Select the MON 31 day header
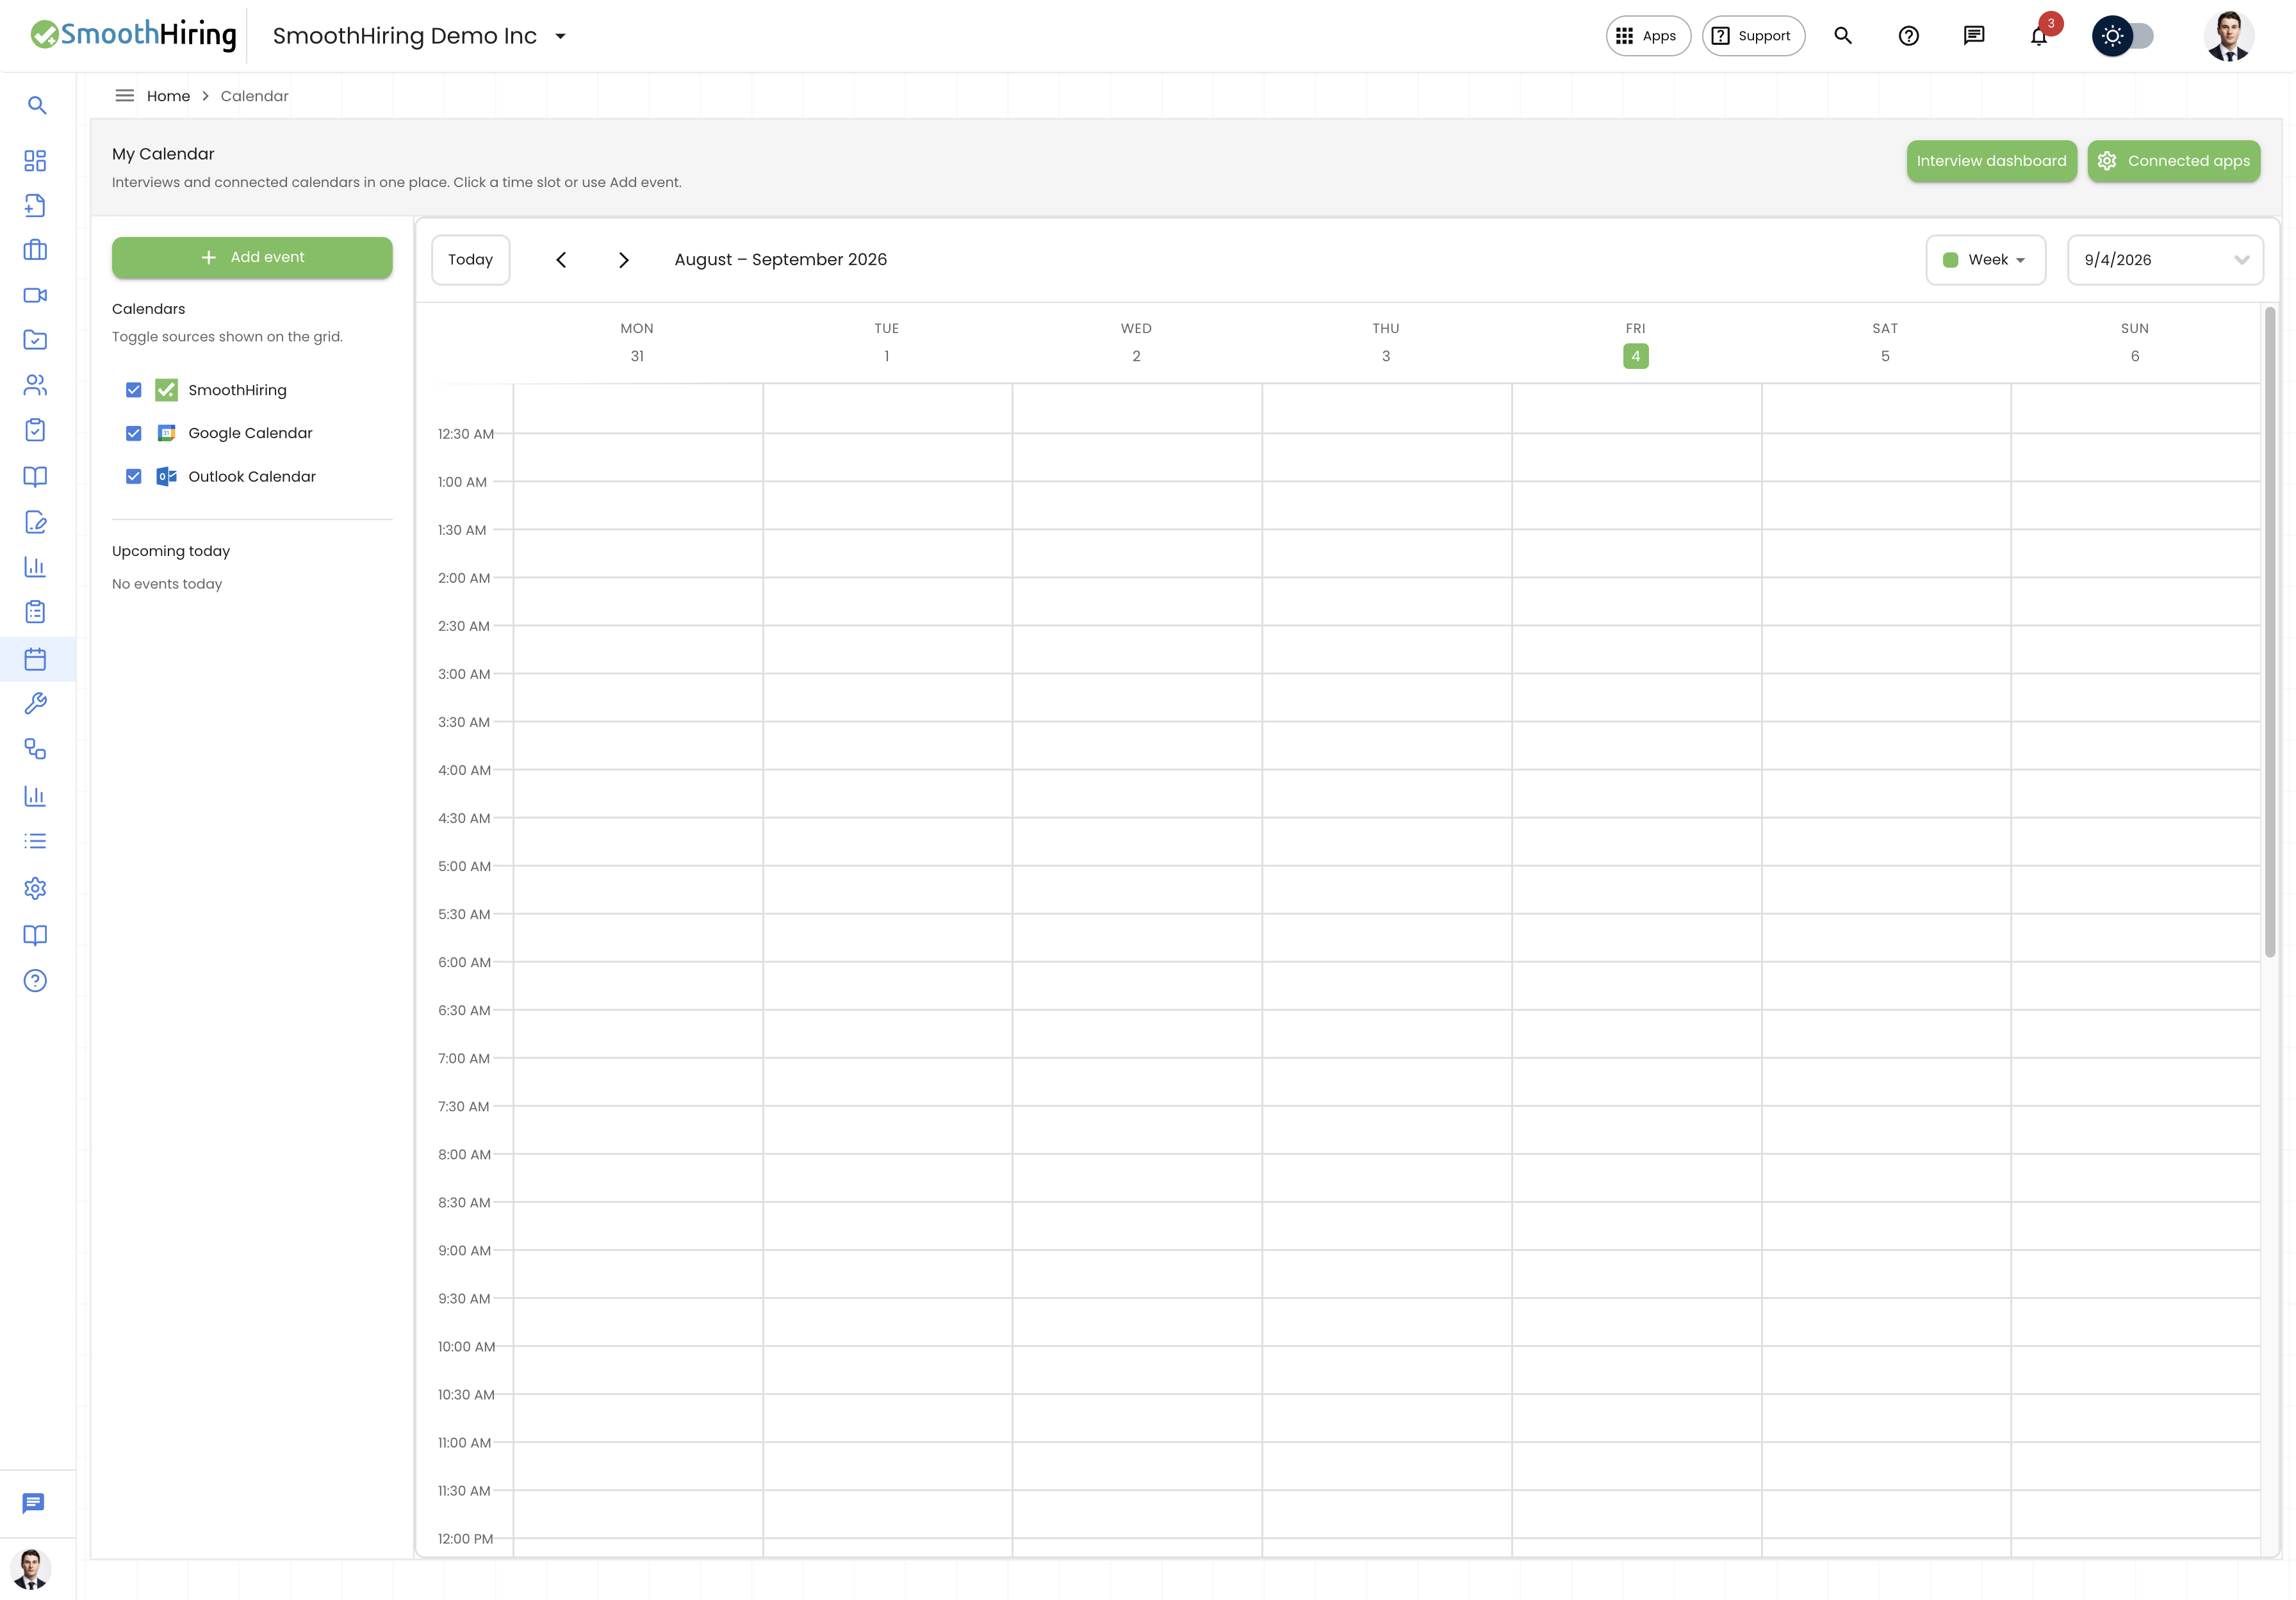Viewport: 2296px width, 1600px height. pos(637,343)
